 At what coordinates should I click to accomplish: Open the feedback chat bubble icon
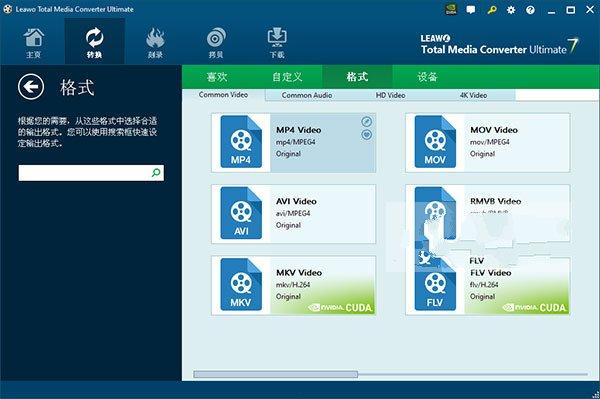click(x=471, y=10)
